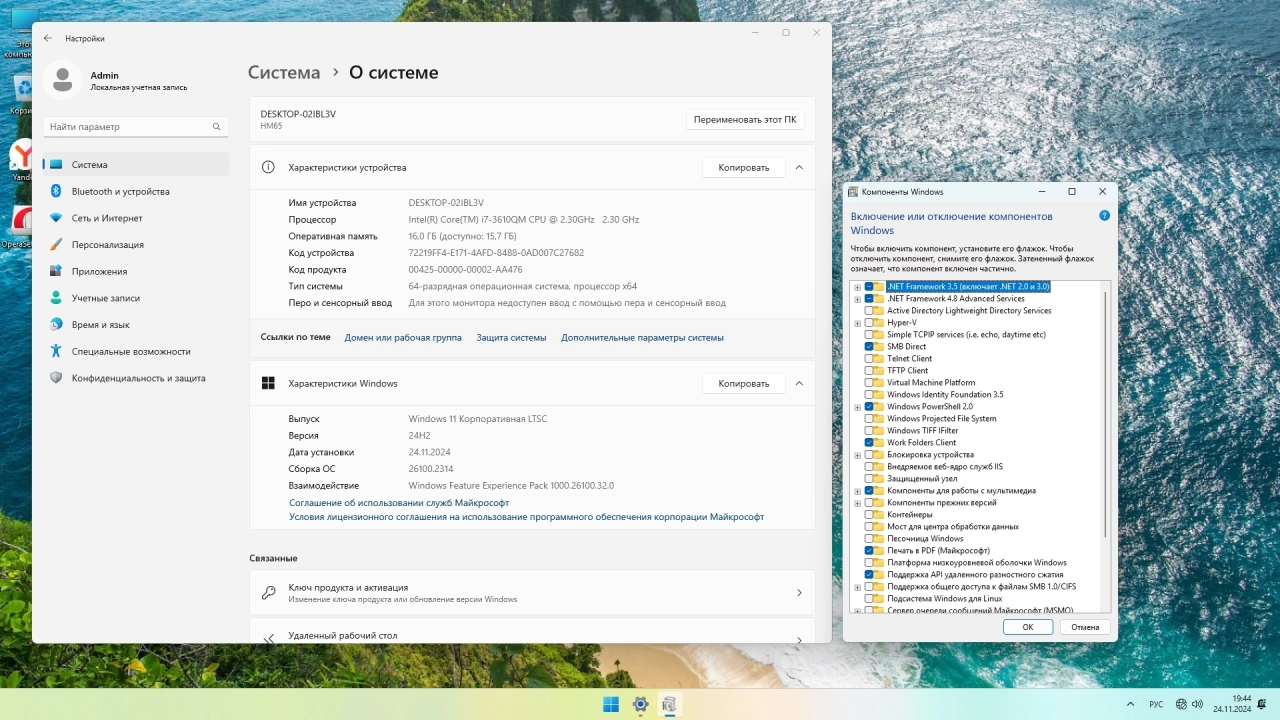Click the magnifier icon in settings search

point(216,127)
